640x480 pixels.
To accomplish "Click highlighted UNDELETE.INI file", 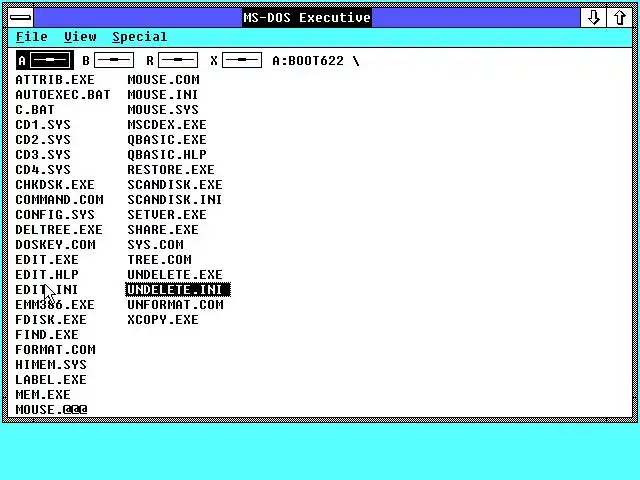I will coord(178,290).
